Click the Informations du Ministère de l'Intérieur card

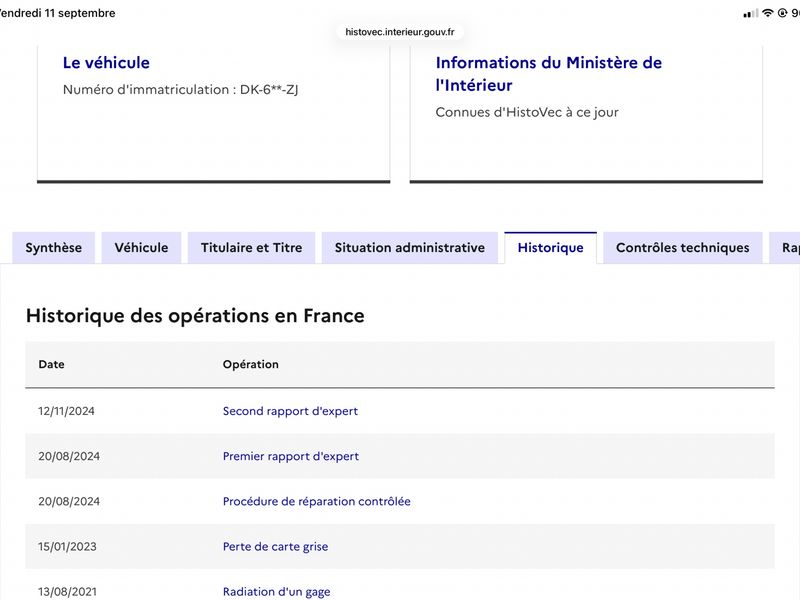pyautogui.click(x=586, y=113)
